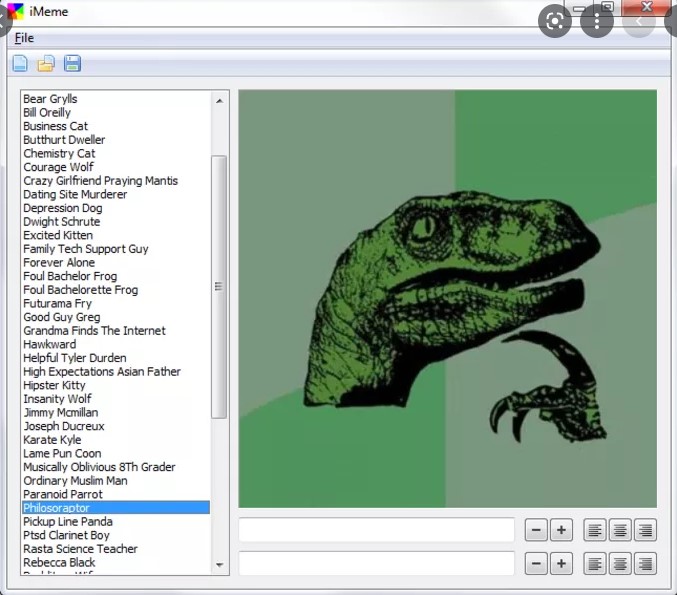
Task: Click the Philosoraptor preview image
Action: (447, 299)
